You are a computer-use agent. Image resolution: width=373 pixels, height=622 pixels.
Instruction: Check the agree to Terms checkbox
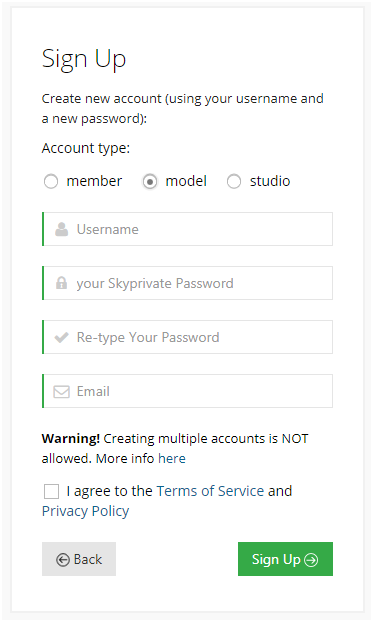(51, 491)
